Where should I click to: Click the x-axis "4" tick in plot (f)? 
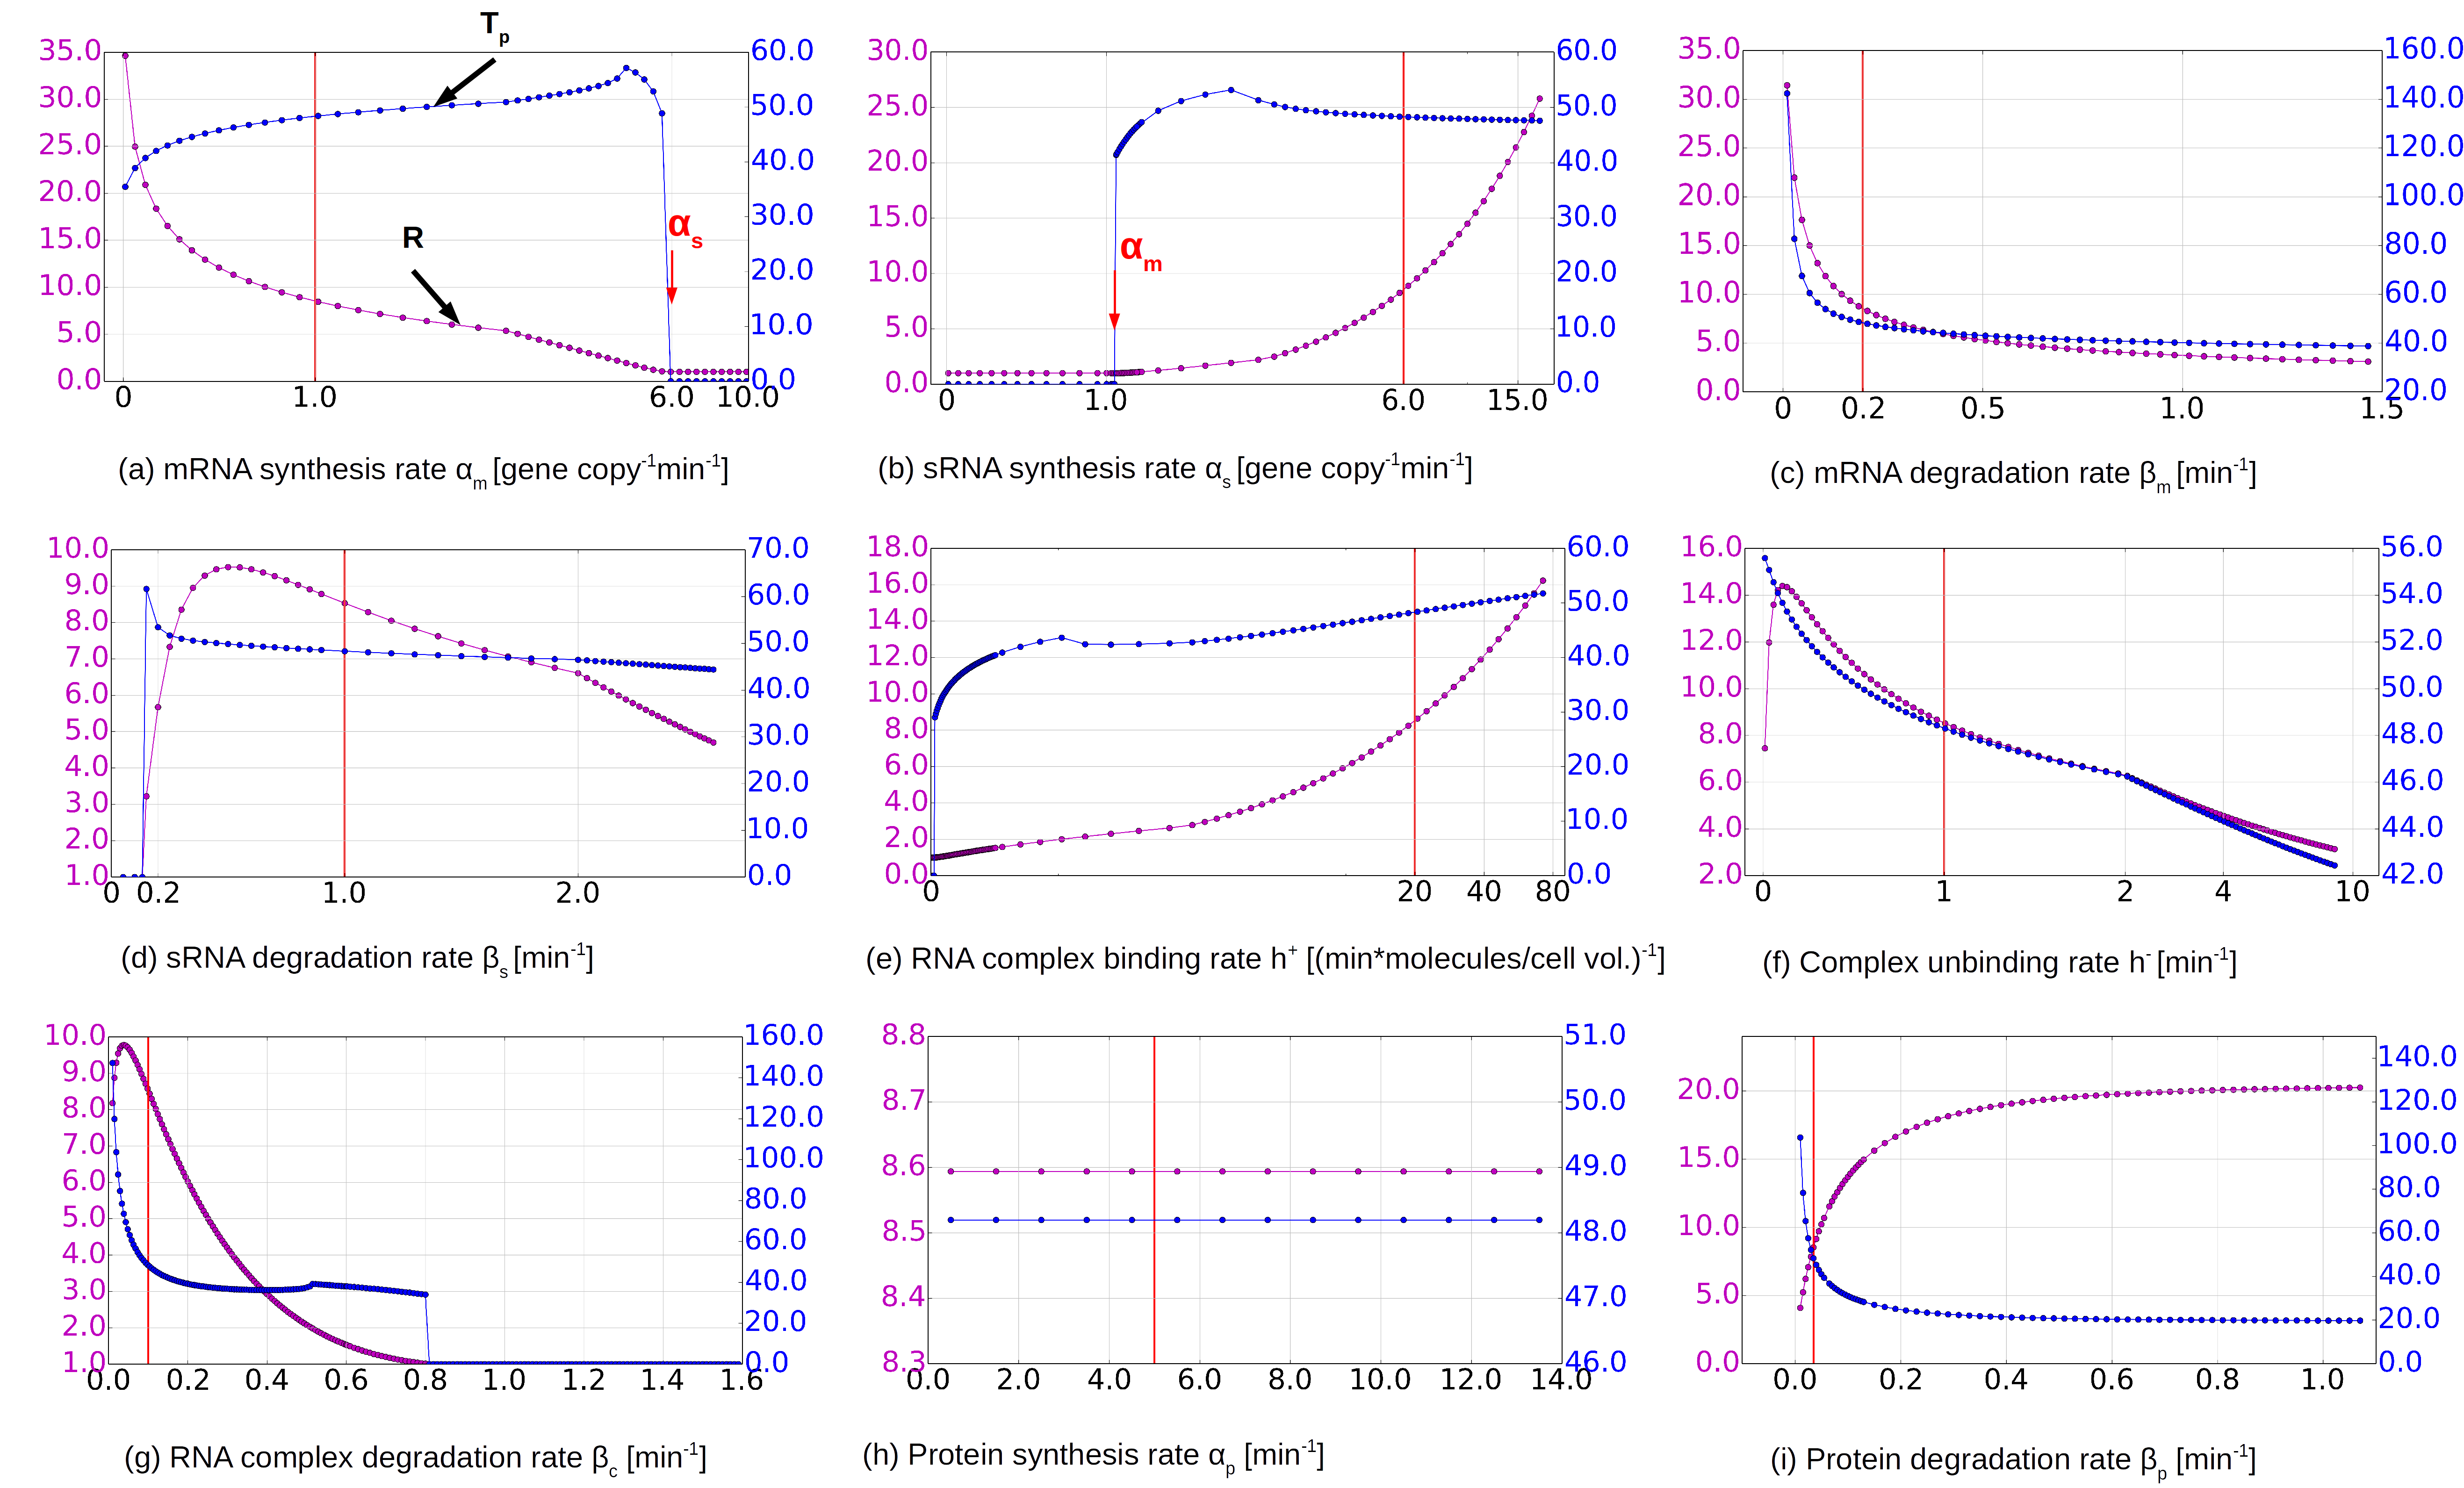(x=2223, y=891)
